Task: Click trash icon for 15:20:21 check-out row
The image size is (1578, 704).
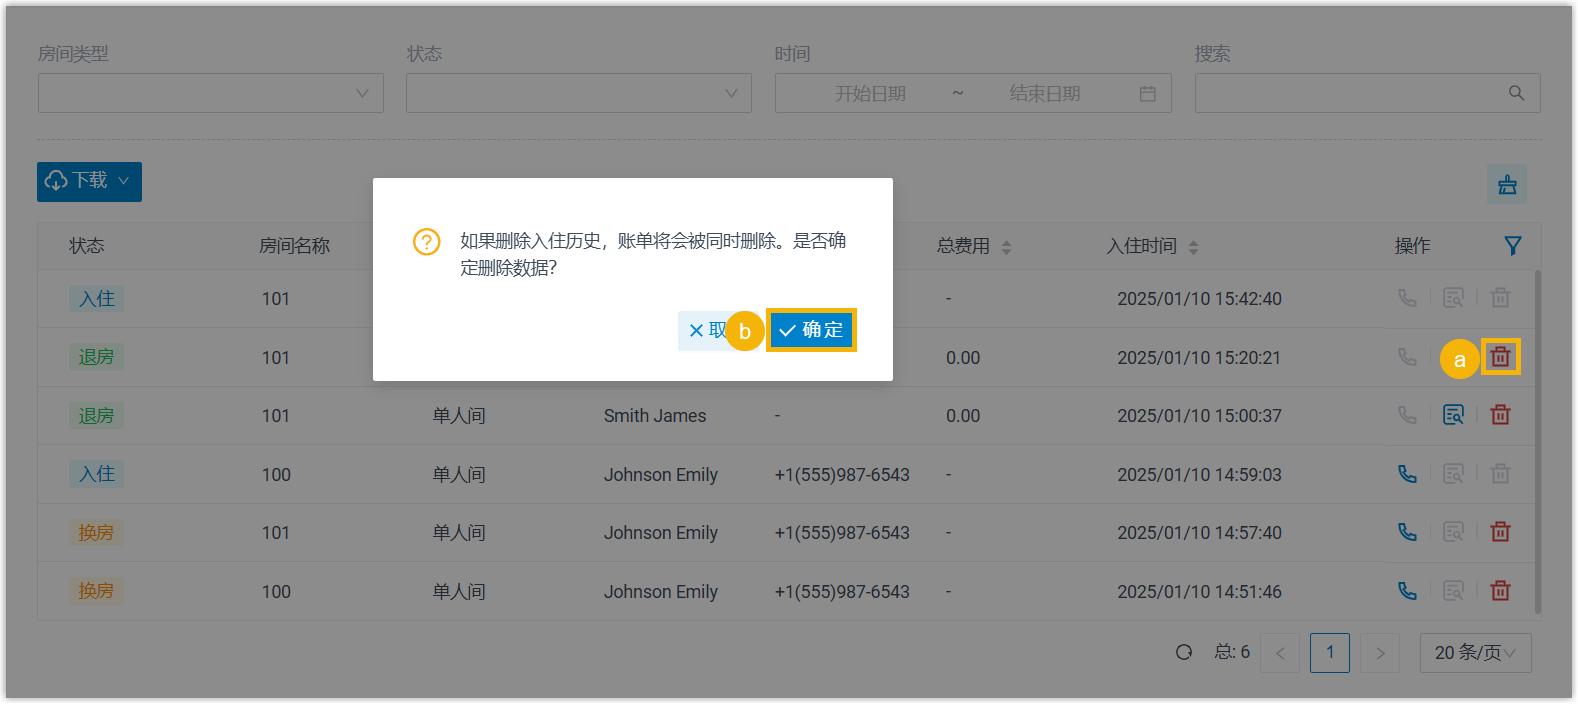Action: [1500, 357]
